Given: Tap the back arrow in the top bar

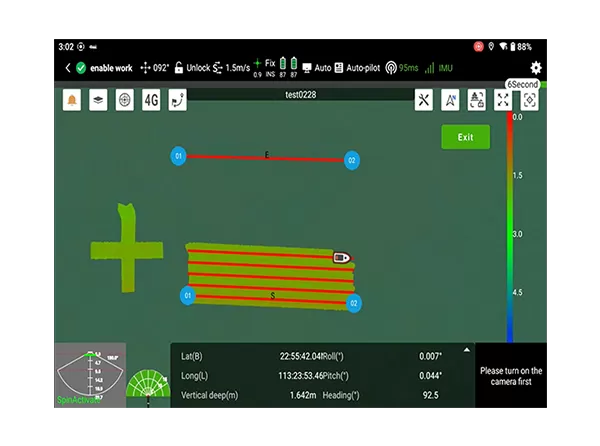Looking at the screenshot, I should click(68, 68).
